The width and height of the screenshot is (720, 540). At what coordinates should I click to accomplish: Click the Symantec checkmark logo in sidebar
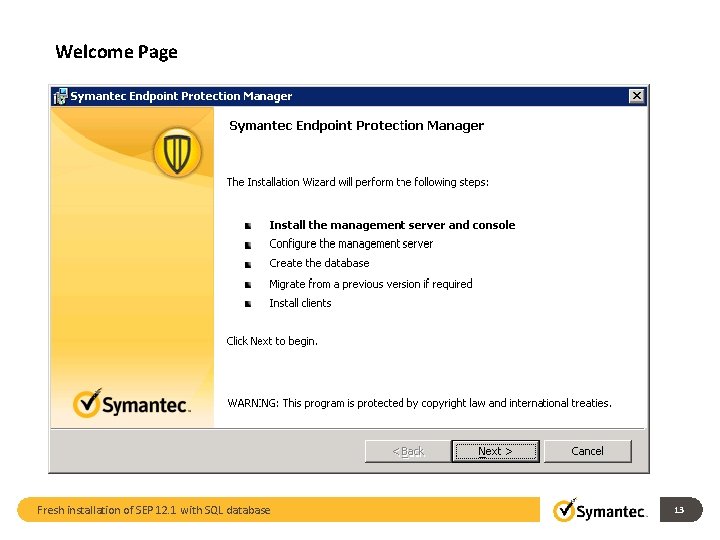132,403
